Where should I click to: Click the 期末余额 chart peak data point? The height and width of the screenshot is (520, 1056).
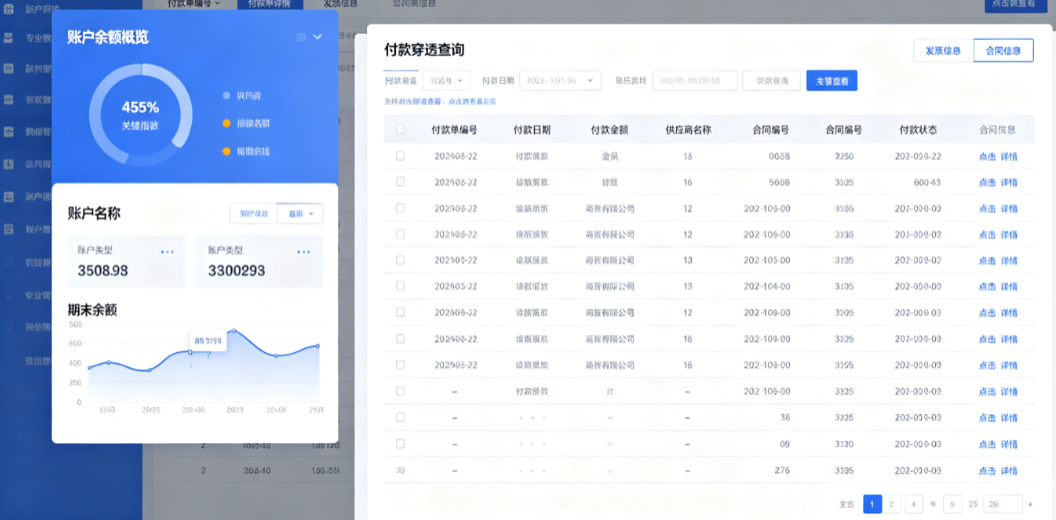click(234, 331)
